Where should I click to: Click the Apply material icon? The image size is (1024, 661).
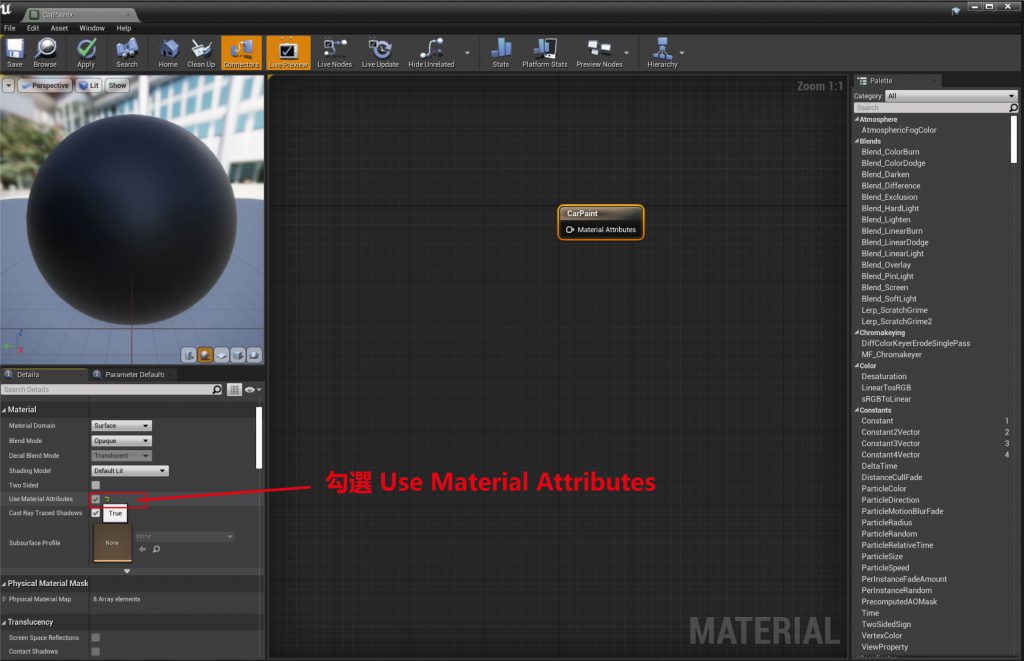pyautogui.click(x=86, y=52)
